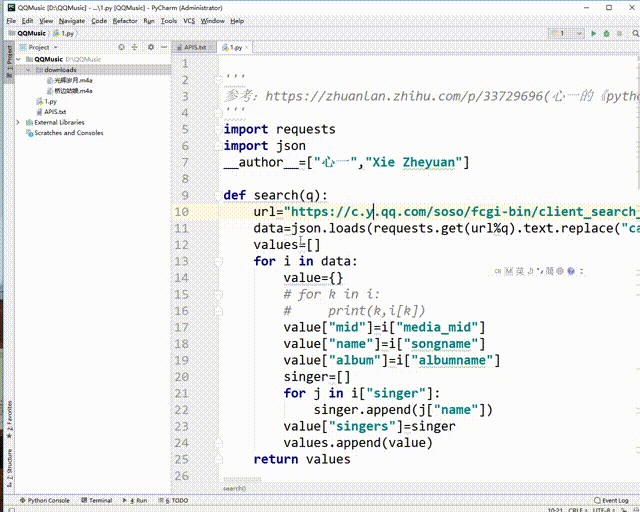640x512 pixels.
Task: Open Search Everywhere magnifier icon
Action: 635,33
